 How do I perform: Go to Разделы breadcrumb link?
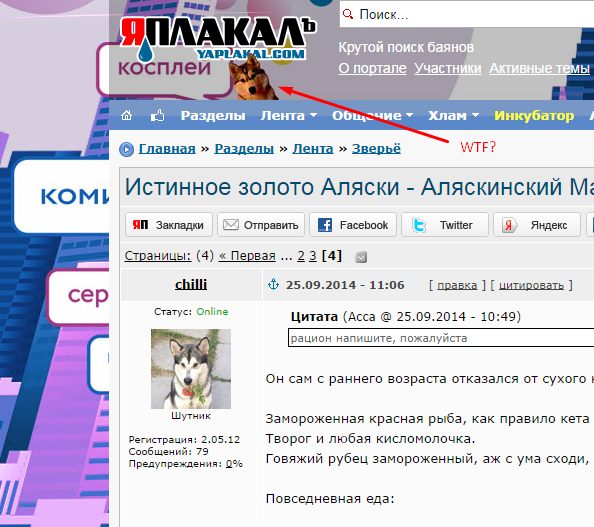click(244, 149)
